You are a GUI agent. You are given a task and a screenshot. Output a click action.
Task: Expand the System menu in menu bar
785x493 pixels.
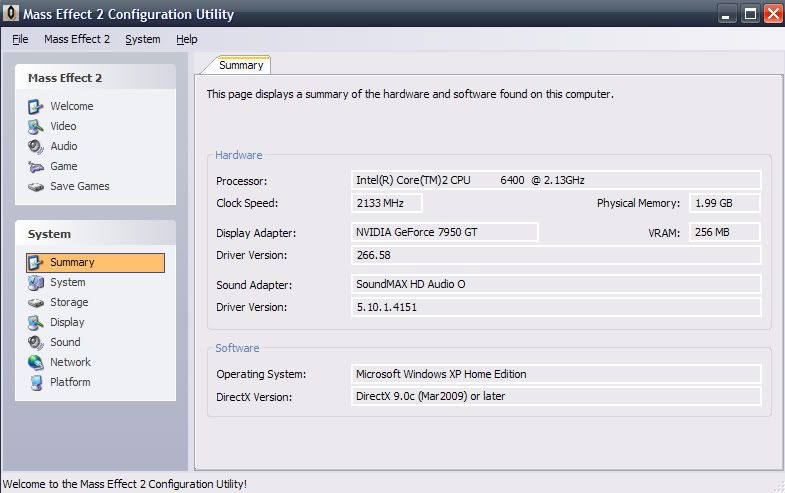coord(143,39)
